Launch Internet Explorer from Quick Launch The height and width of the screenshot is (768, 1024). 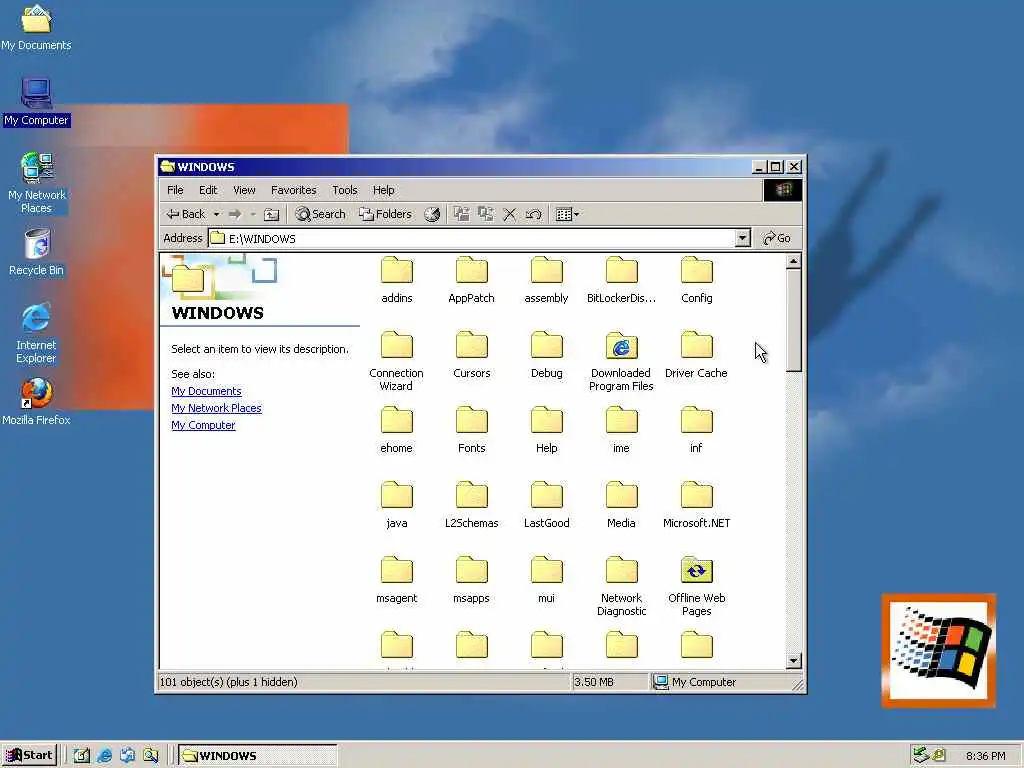tap(104, 756)
